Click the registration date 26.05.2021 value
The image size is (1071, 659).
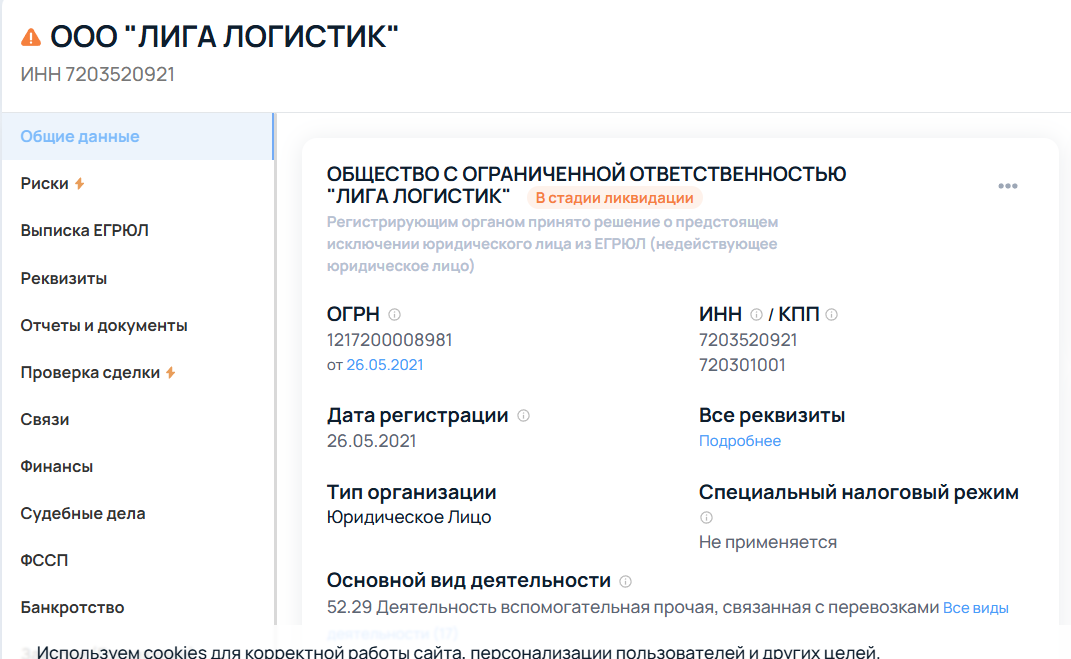(372, 440)
